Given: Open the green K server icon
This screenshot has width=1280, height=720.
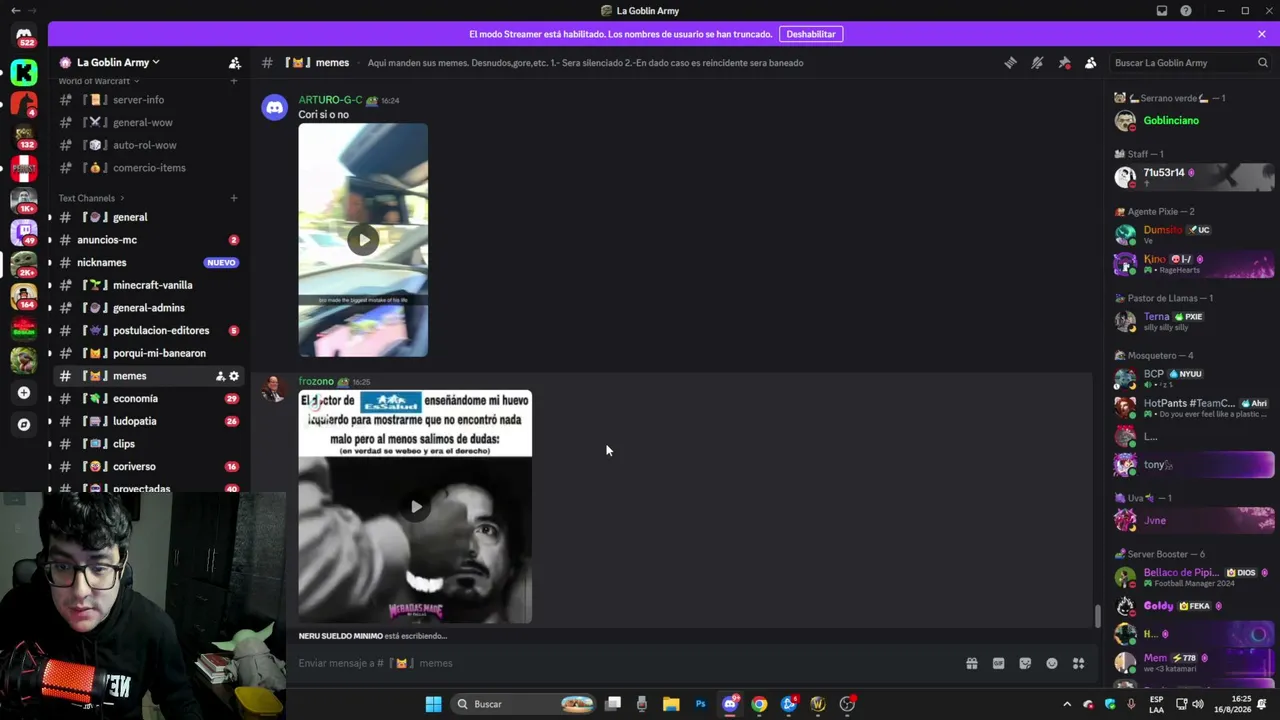Looking at the screenshot, I should (x=24, y=72).
